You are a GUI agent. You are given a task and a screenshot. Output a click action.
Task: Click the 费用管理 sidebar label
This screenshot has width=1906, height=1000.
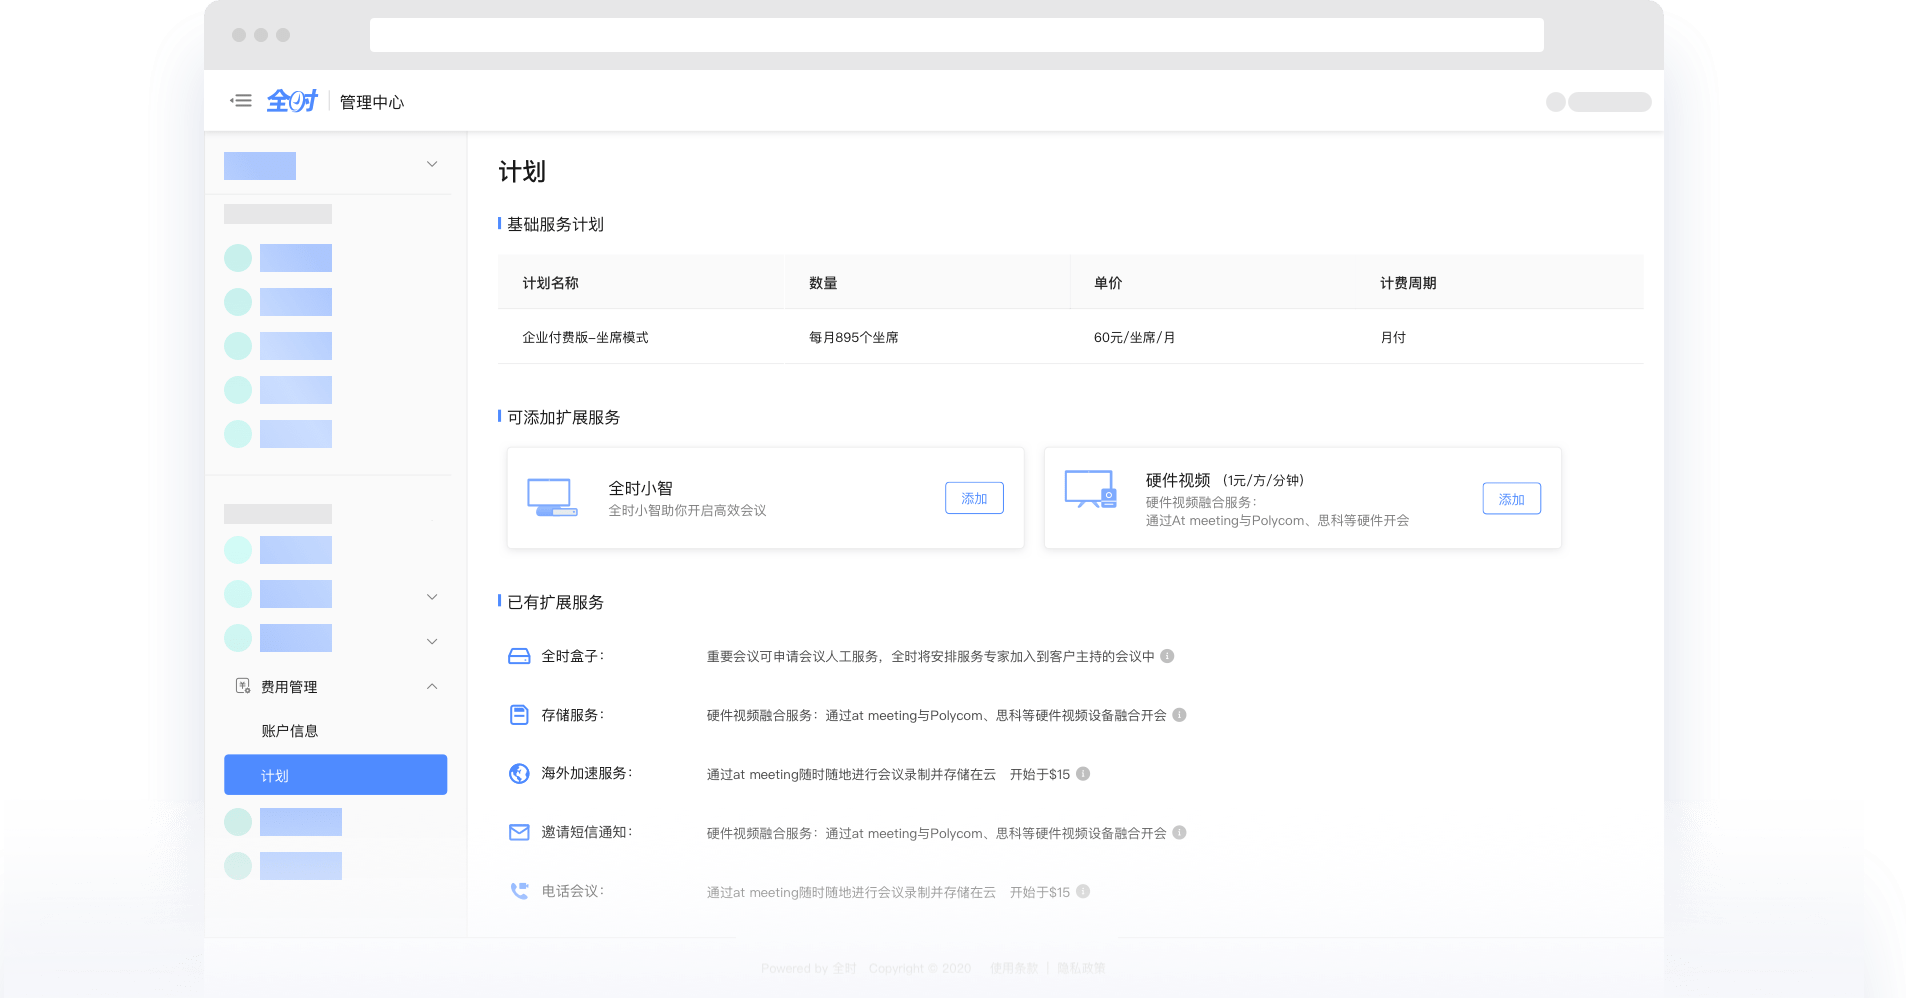pyautogui.click(x=289, y=687)
